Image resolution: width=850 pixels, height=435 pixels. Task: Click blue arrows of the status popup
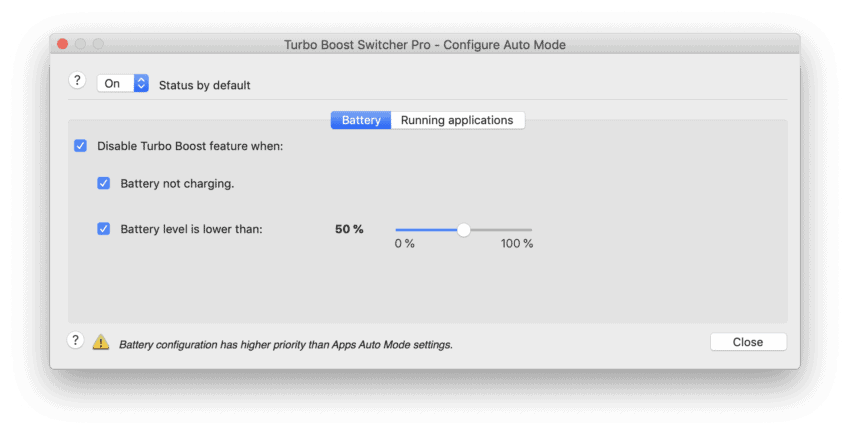141,84
